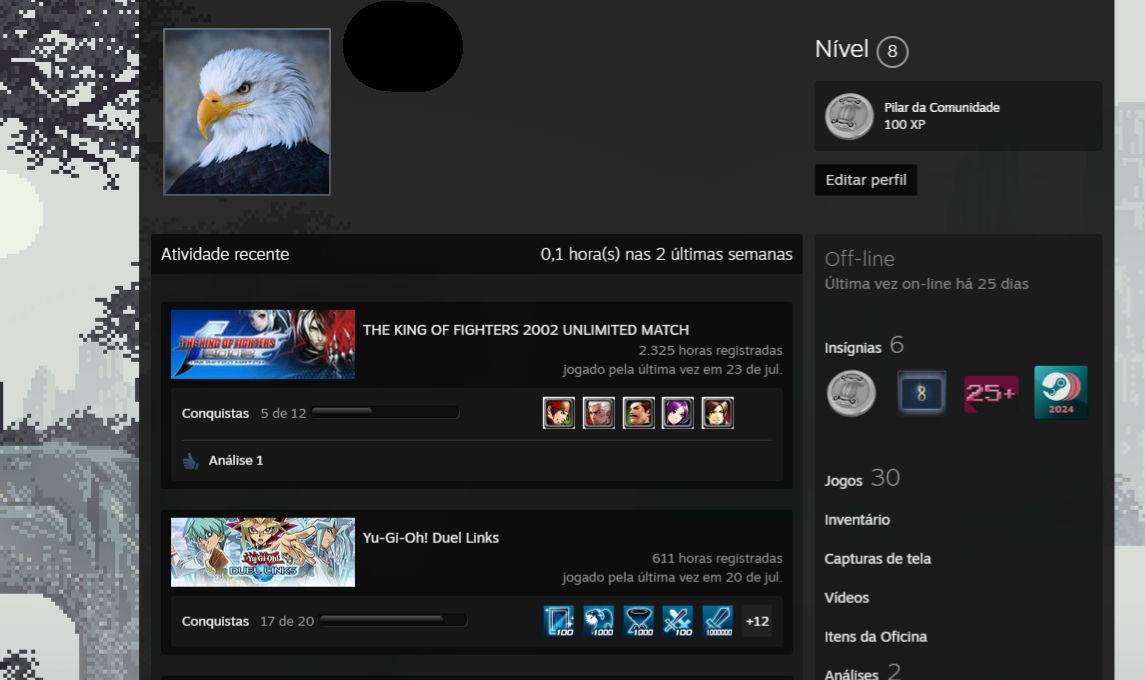Click the thumbs-up review icon
This screenshot has width=1145, height=680.
[191, 461]
